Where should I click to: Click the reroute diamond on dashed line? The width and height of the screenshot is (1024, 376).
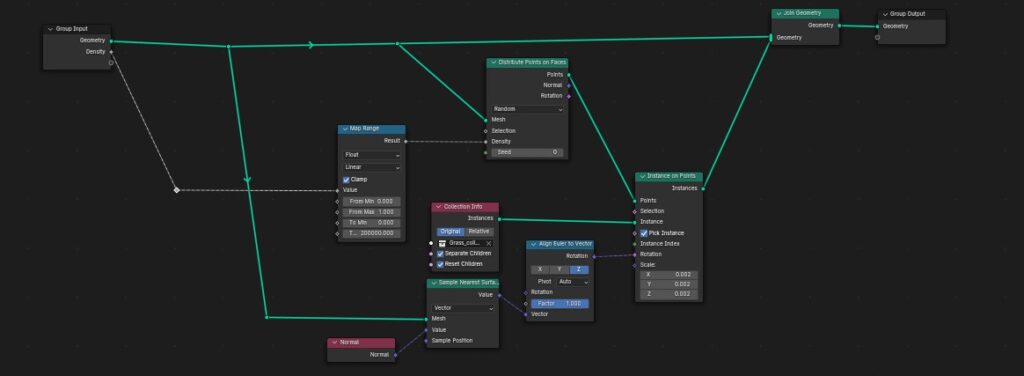tap(176, 190)
